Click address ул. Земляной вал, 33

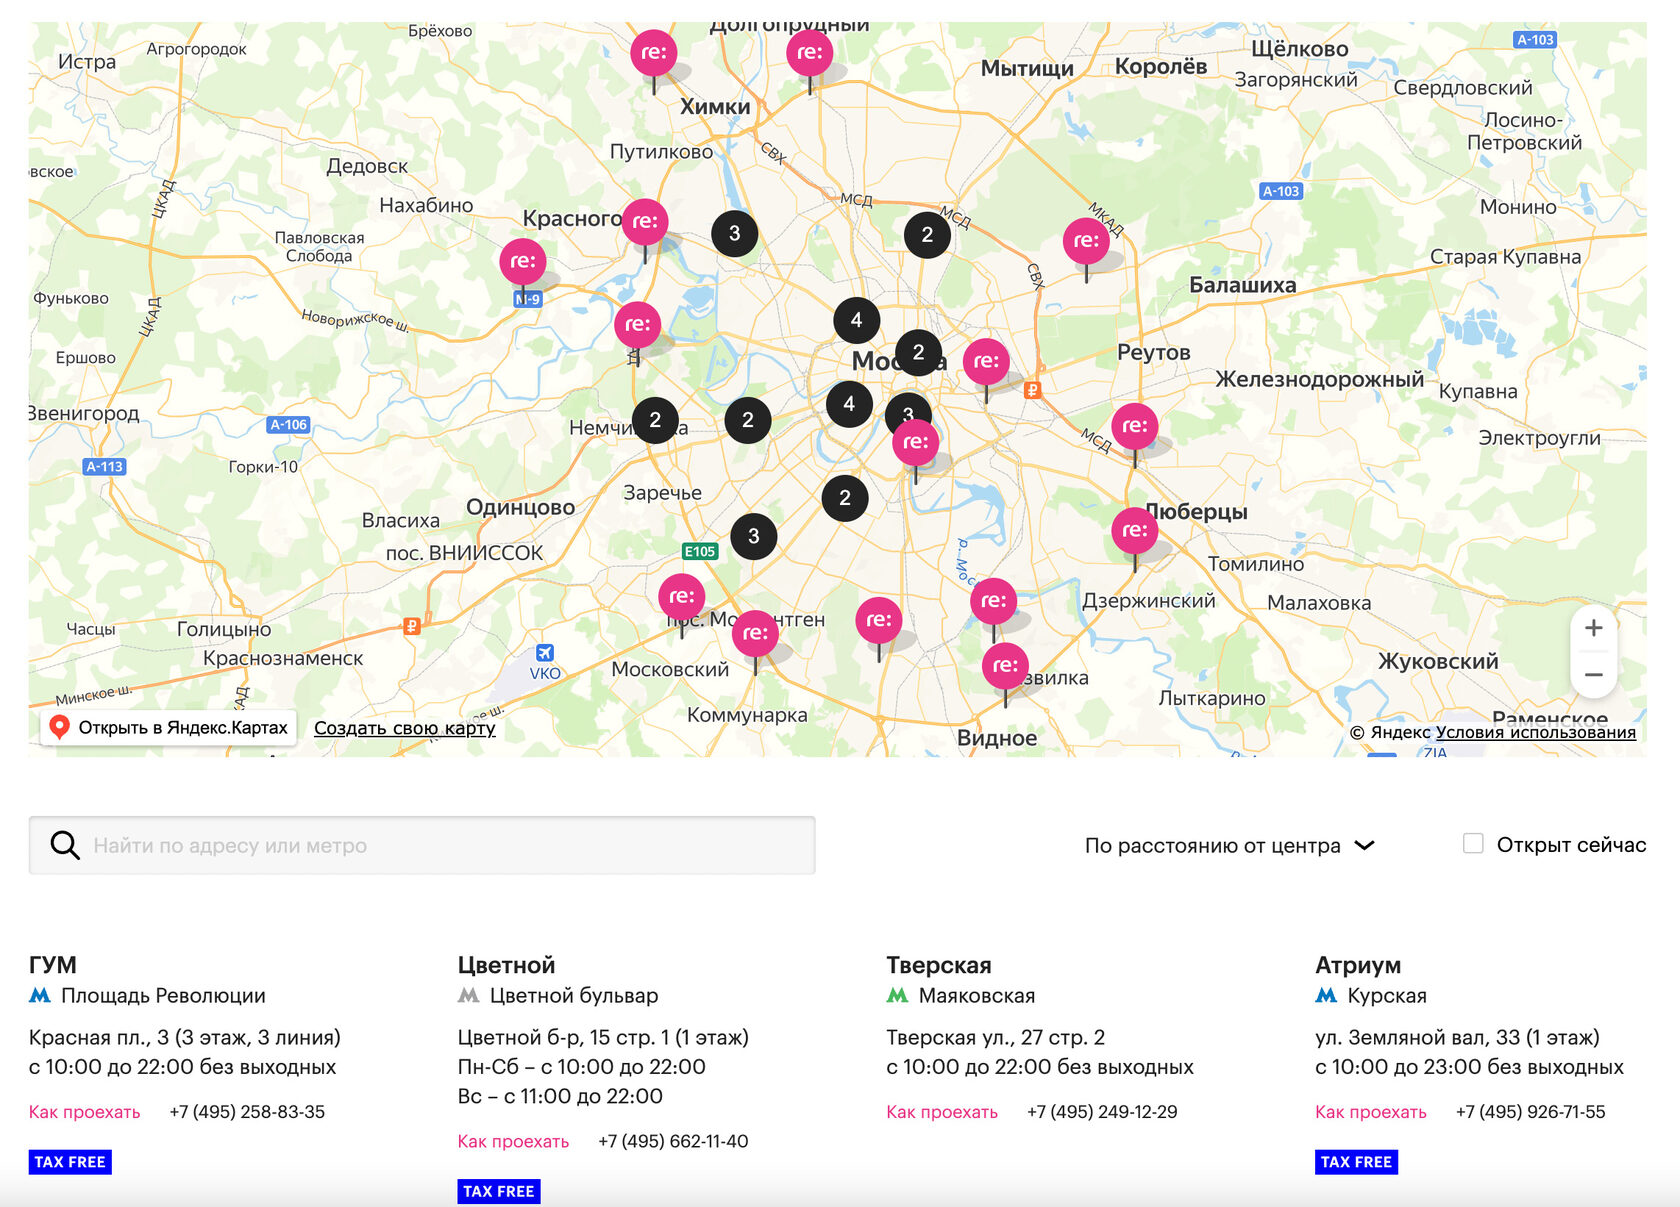(1458, 1037)
